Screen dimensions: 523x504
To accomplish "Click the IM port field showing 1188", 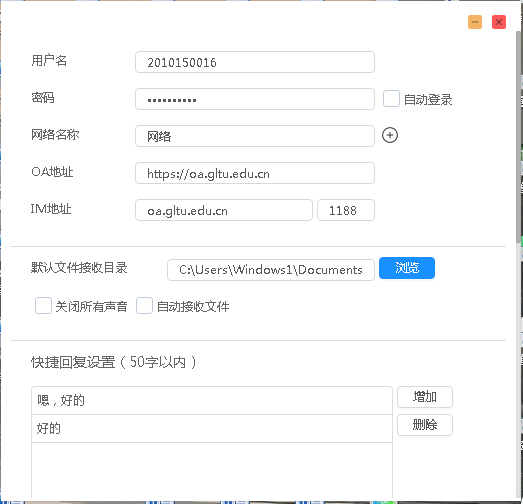I will tap(346, 210).
